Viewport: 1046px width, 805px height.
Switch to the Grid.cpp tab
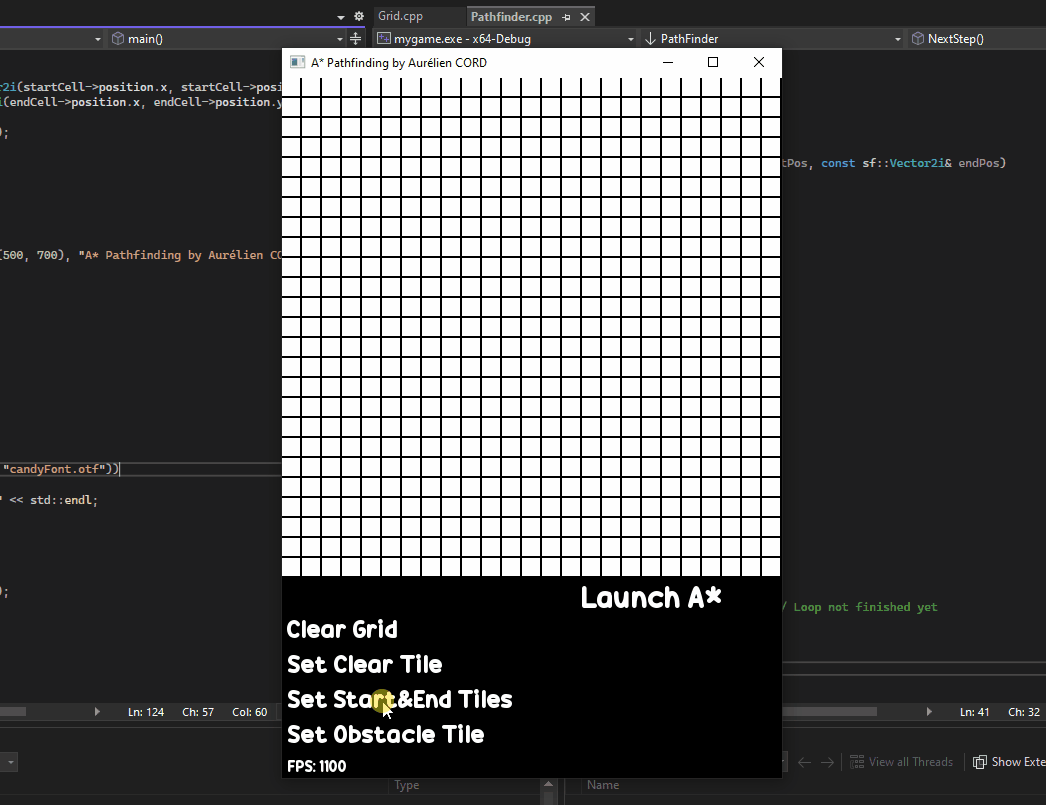click(400, 17)
